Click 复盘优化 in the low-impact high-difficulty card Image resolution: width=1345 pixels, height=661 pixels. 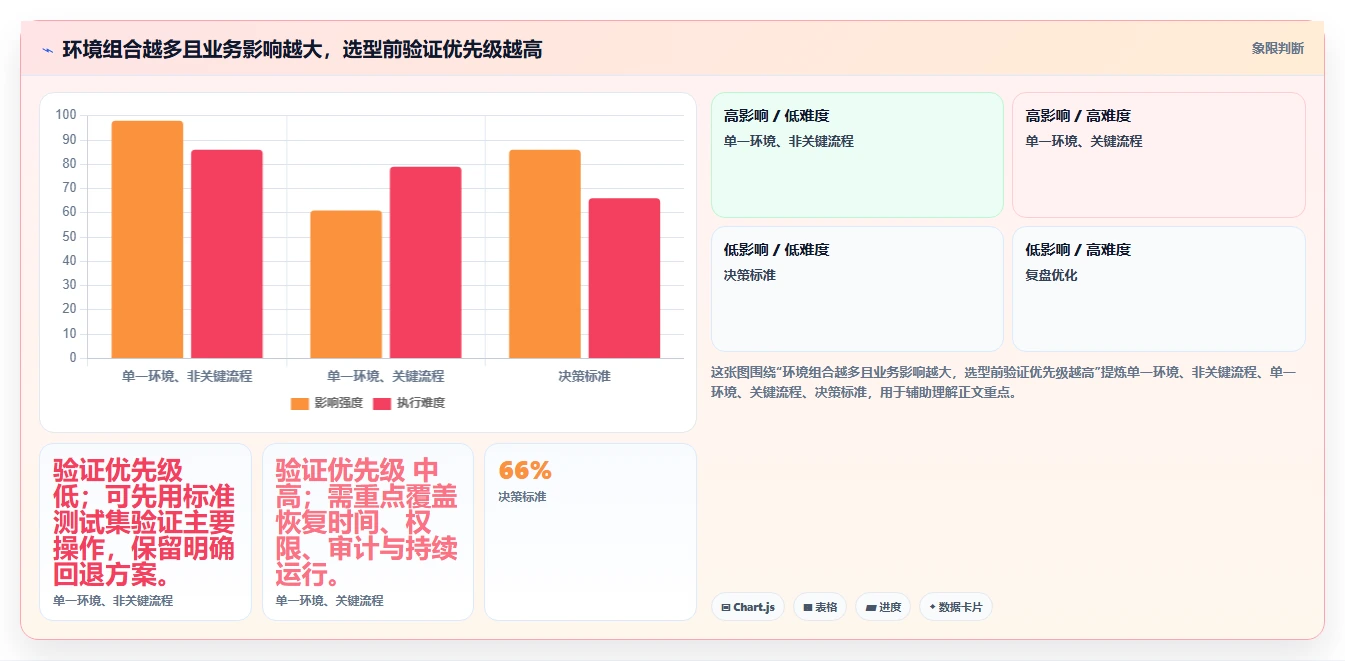(x=1051, y=275)
